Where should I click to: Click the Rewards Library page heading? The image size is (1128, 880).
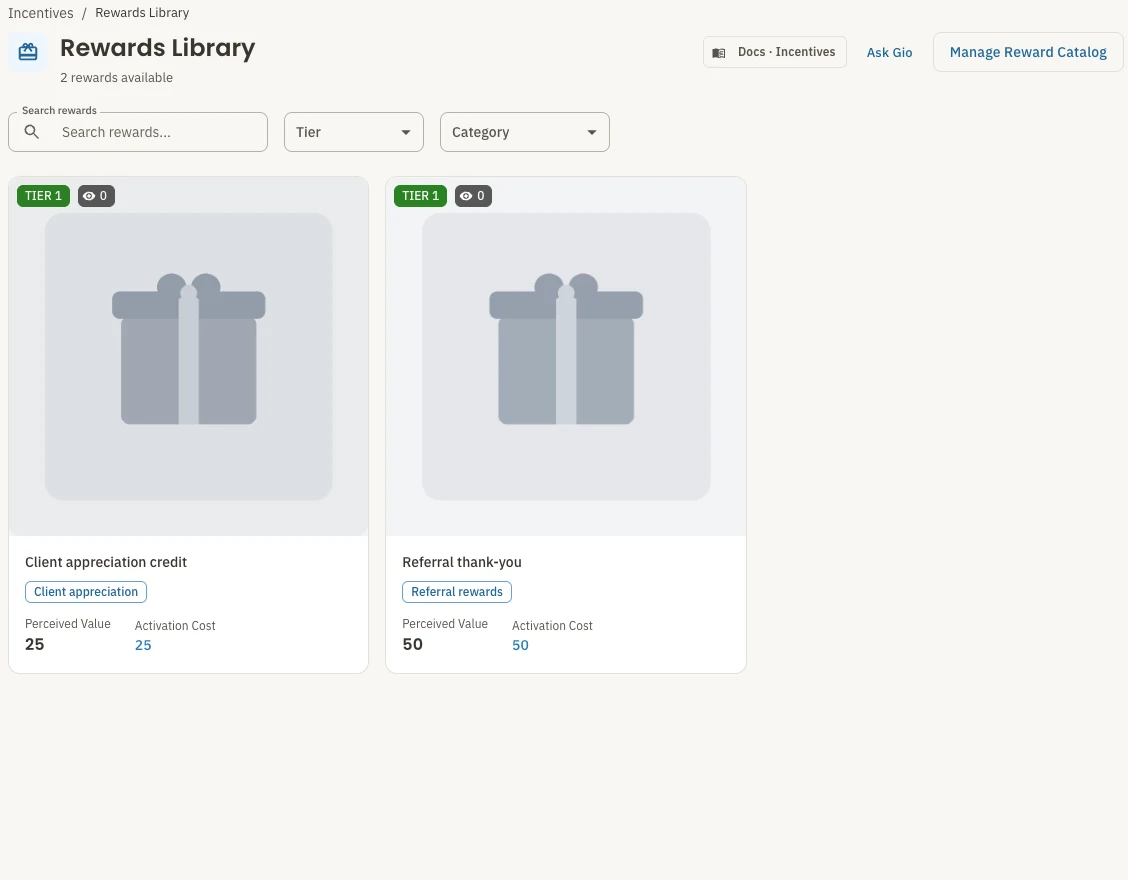[158, 47]
